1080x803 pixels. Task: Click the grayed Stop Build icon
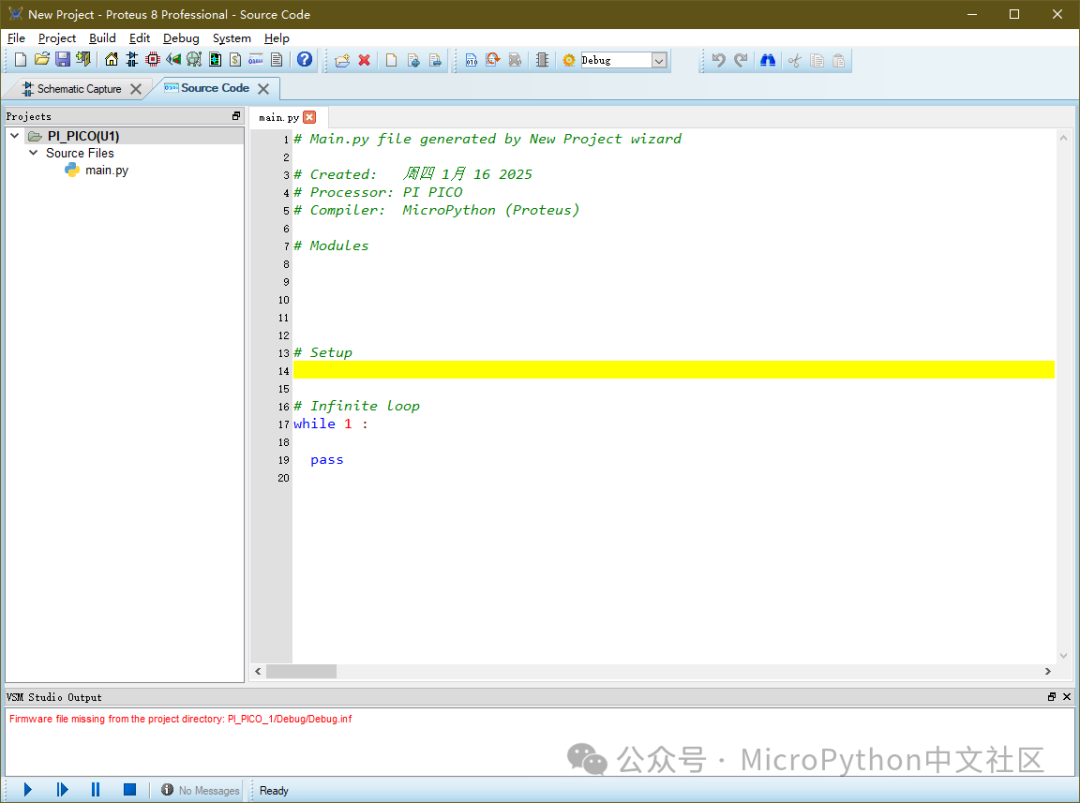[x=515, y=61]
